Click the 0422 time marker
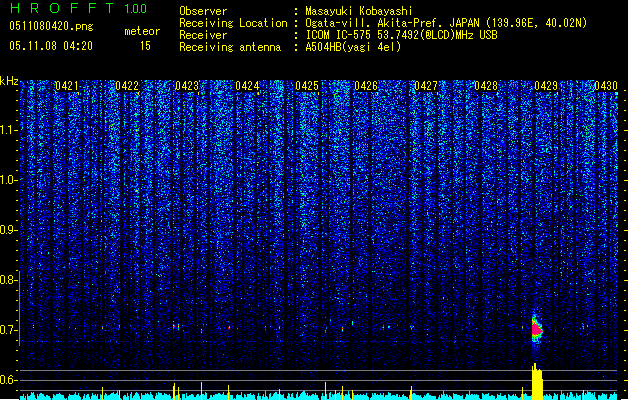Image resolution: width=629 pixels, height=400 pixels. pyautogui.click(x=127, y=86)
